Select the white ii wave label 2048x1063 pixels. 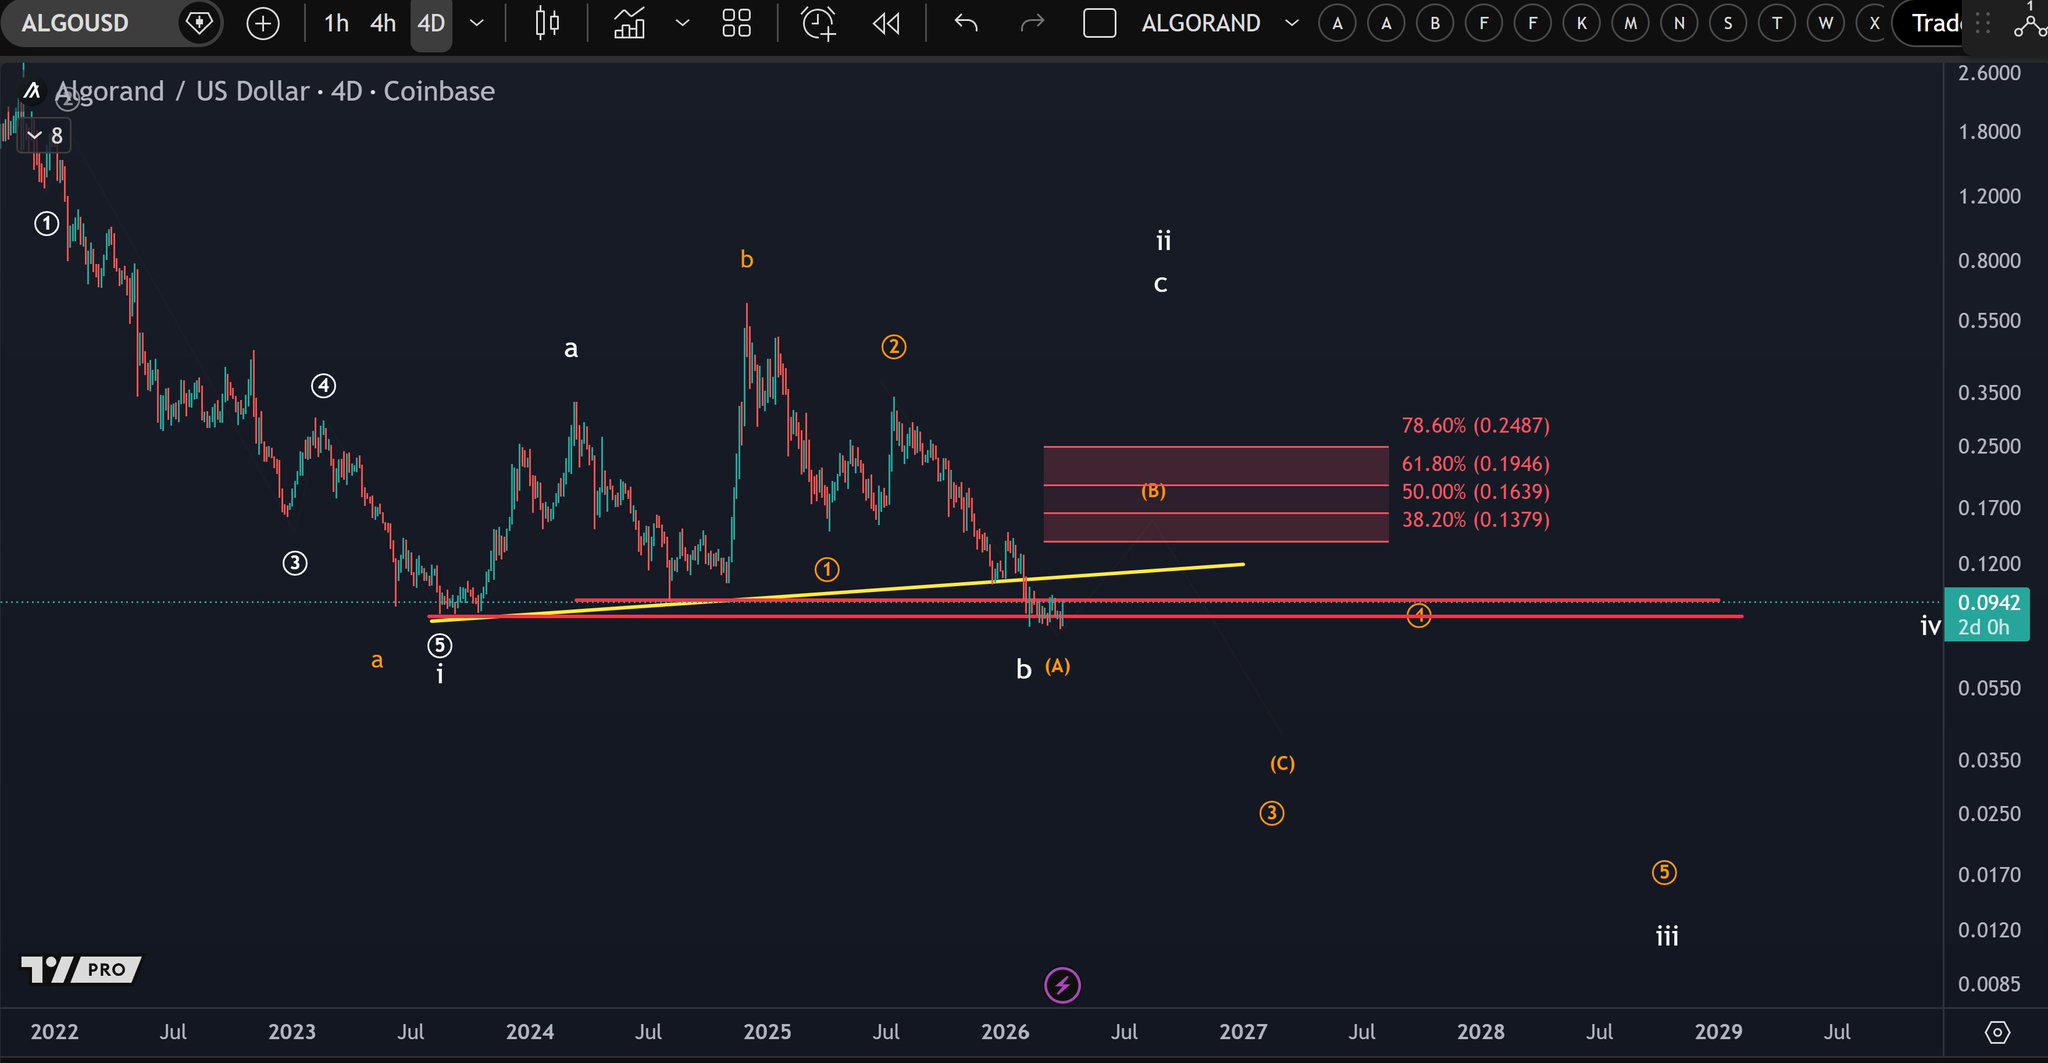(x=1163, y=240)
